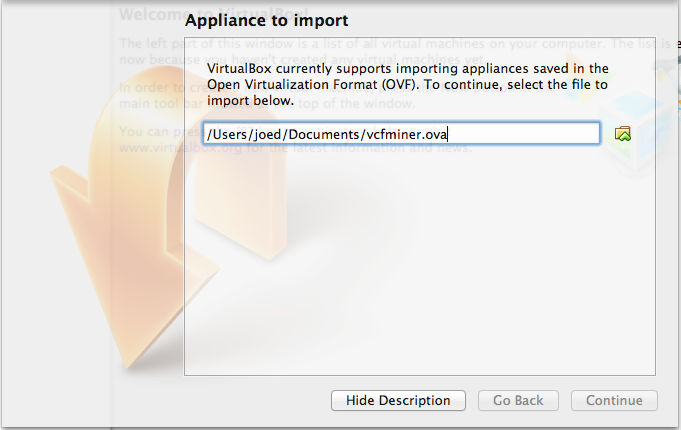Click the faded 'Welcome to VirtualBox!' heading
The width and height of the screenshot is (681, 430).
click(x=150, y=15)
